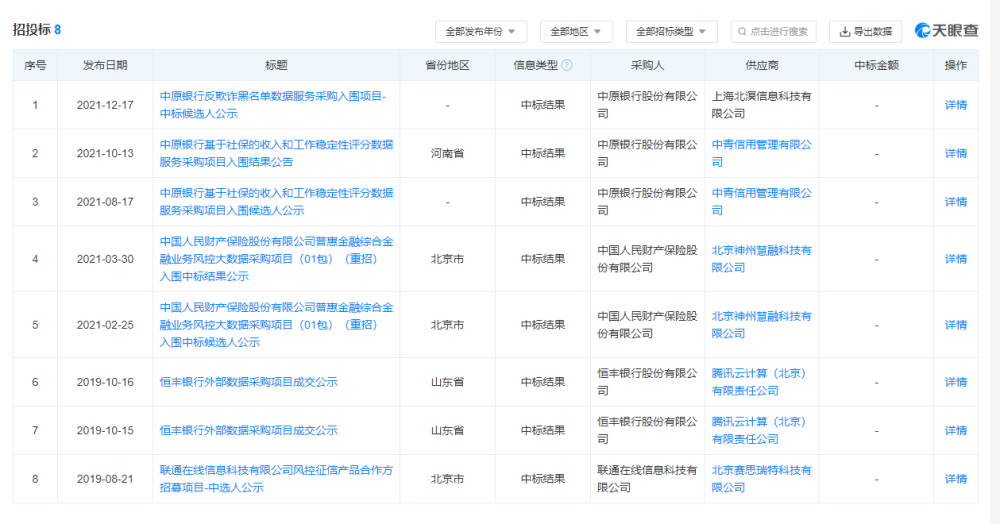Open supplier link 中青信用管理有限公司 in row 2

coord(761,153)
